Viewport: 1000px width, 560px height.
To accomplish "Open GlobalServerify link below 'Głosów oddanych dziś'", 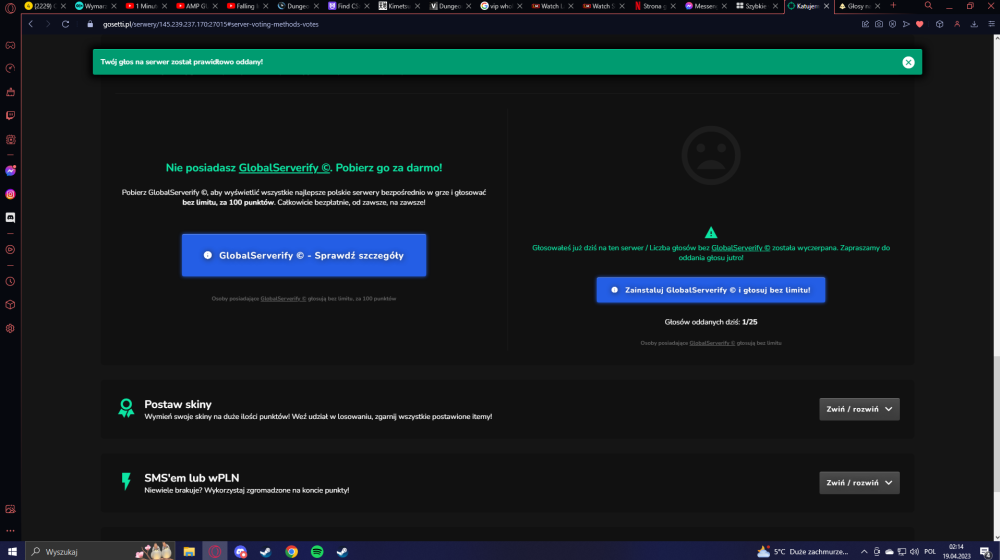I will (x=712, y=343).
